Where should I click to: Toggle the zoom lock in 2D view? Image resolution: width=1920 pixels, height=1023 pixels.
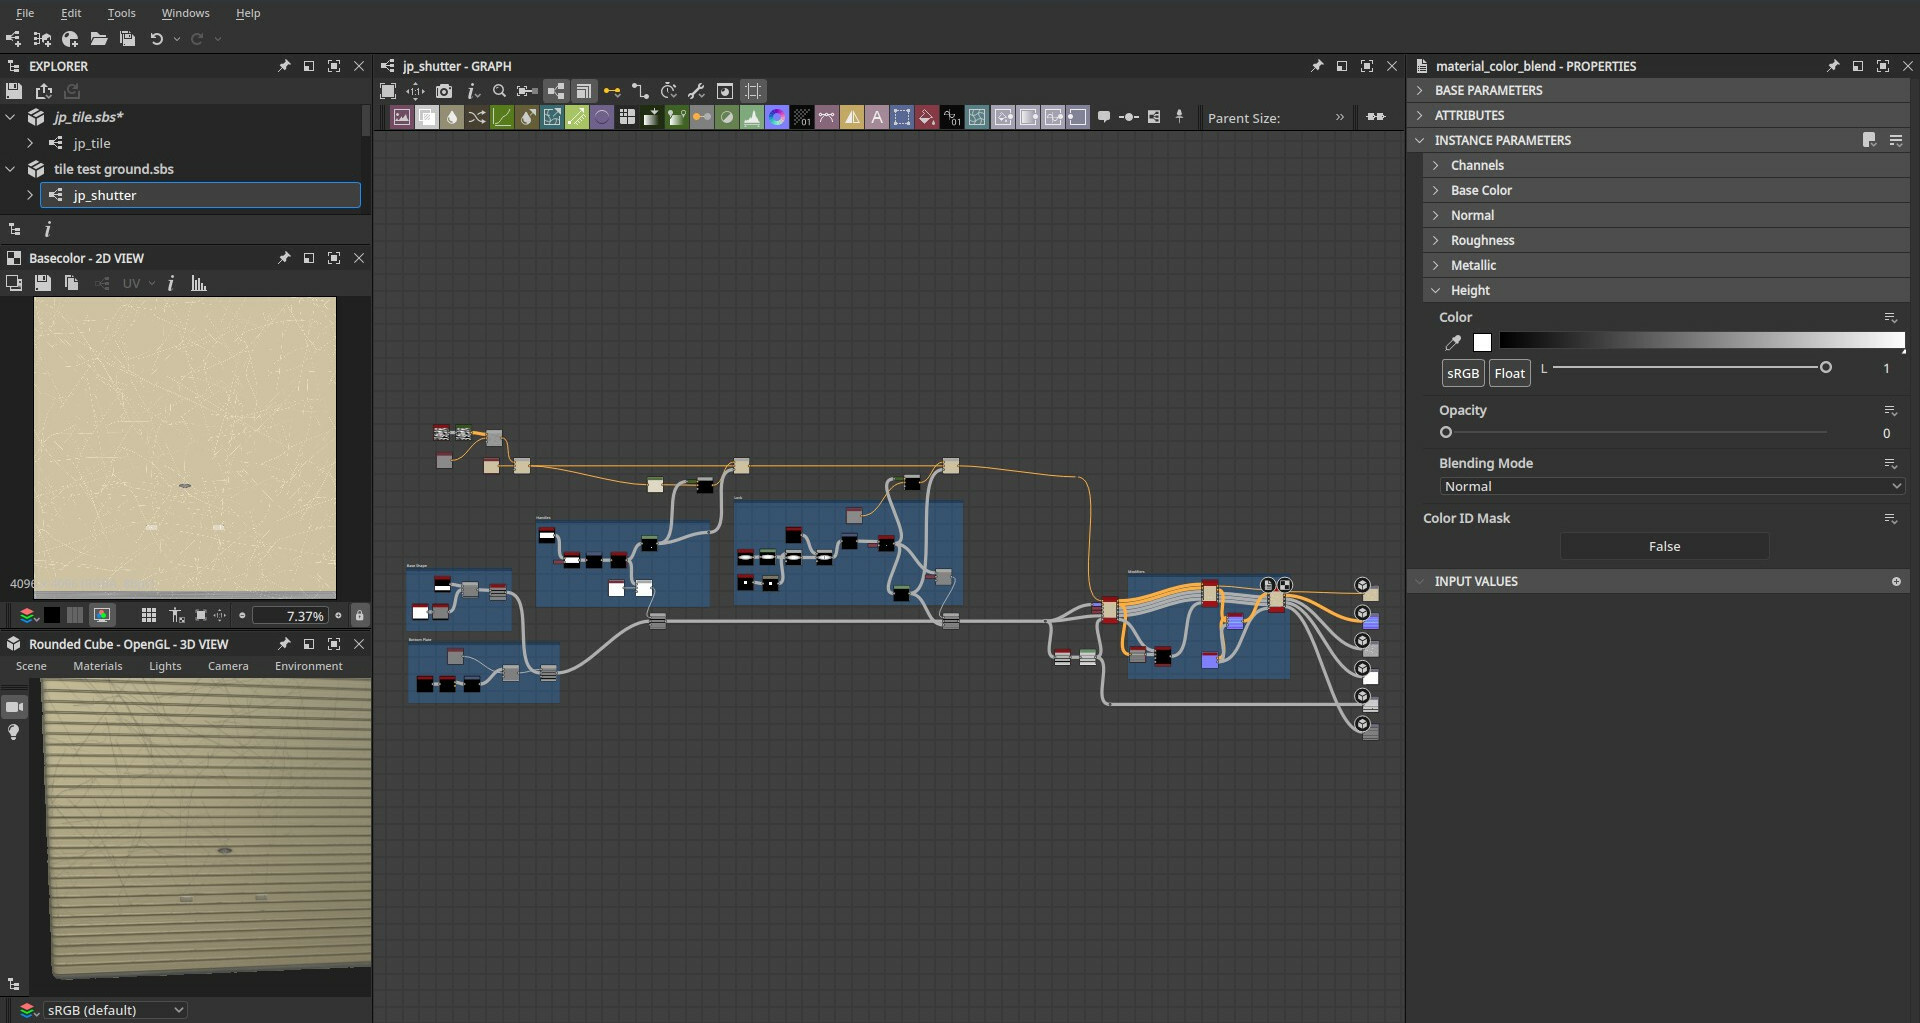pyautogui.click(x=360, y=616)
